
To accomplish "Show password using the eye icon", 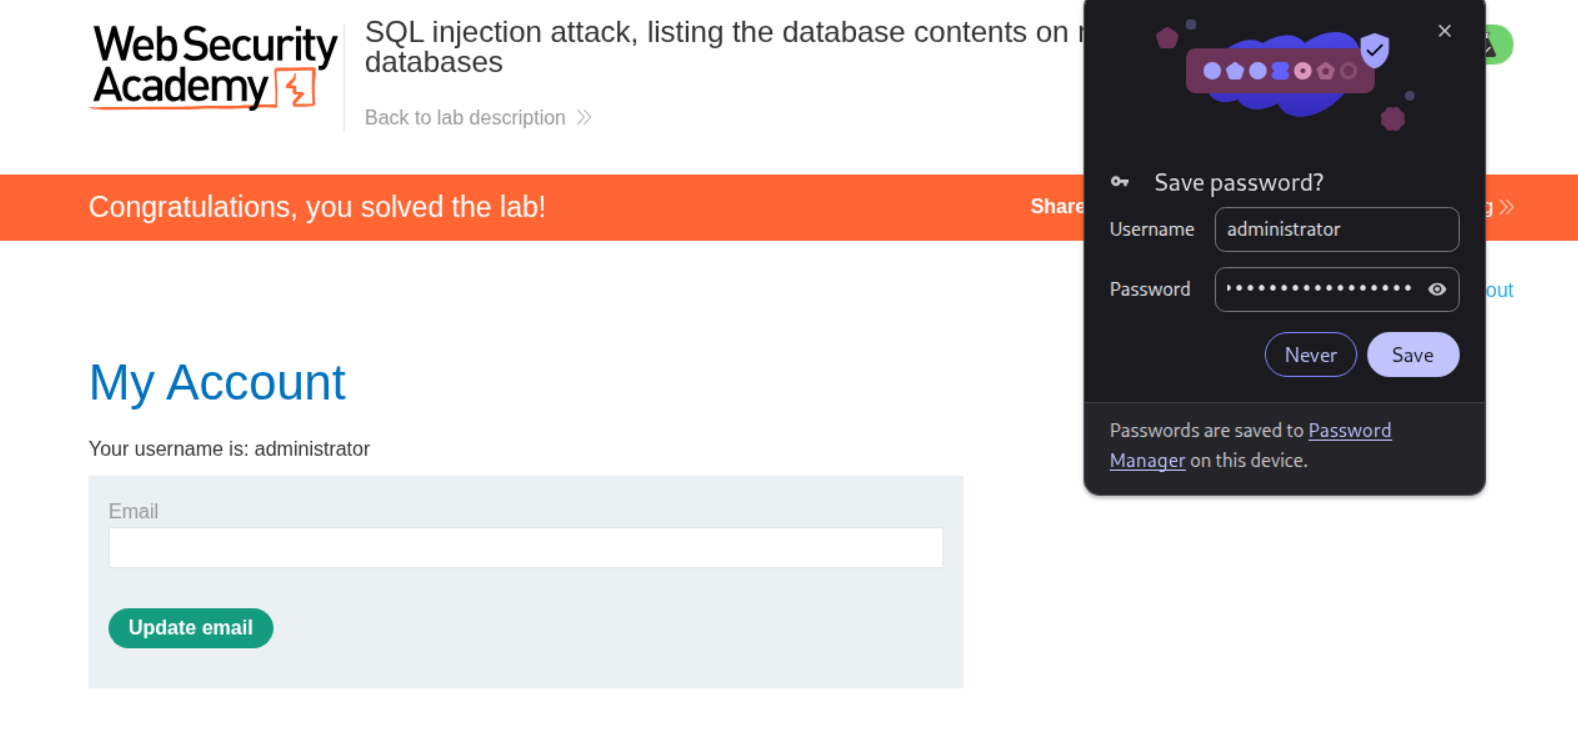I will tap(1437, 289).
